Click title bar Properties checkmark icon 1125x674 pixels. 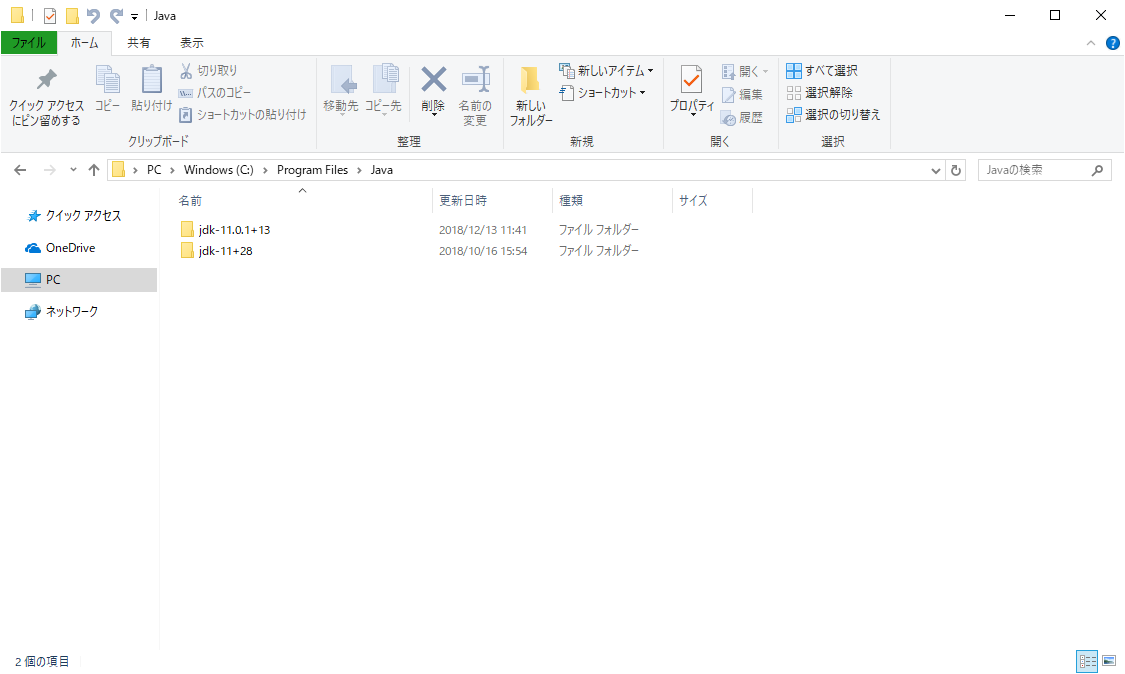click(x=50, y=15)
